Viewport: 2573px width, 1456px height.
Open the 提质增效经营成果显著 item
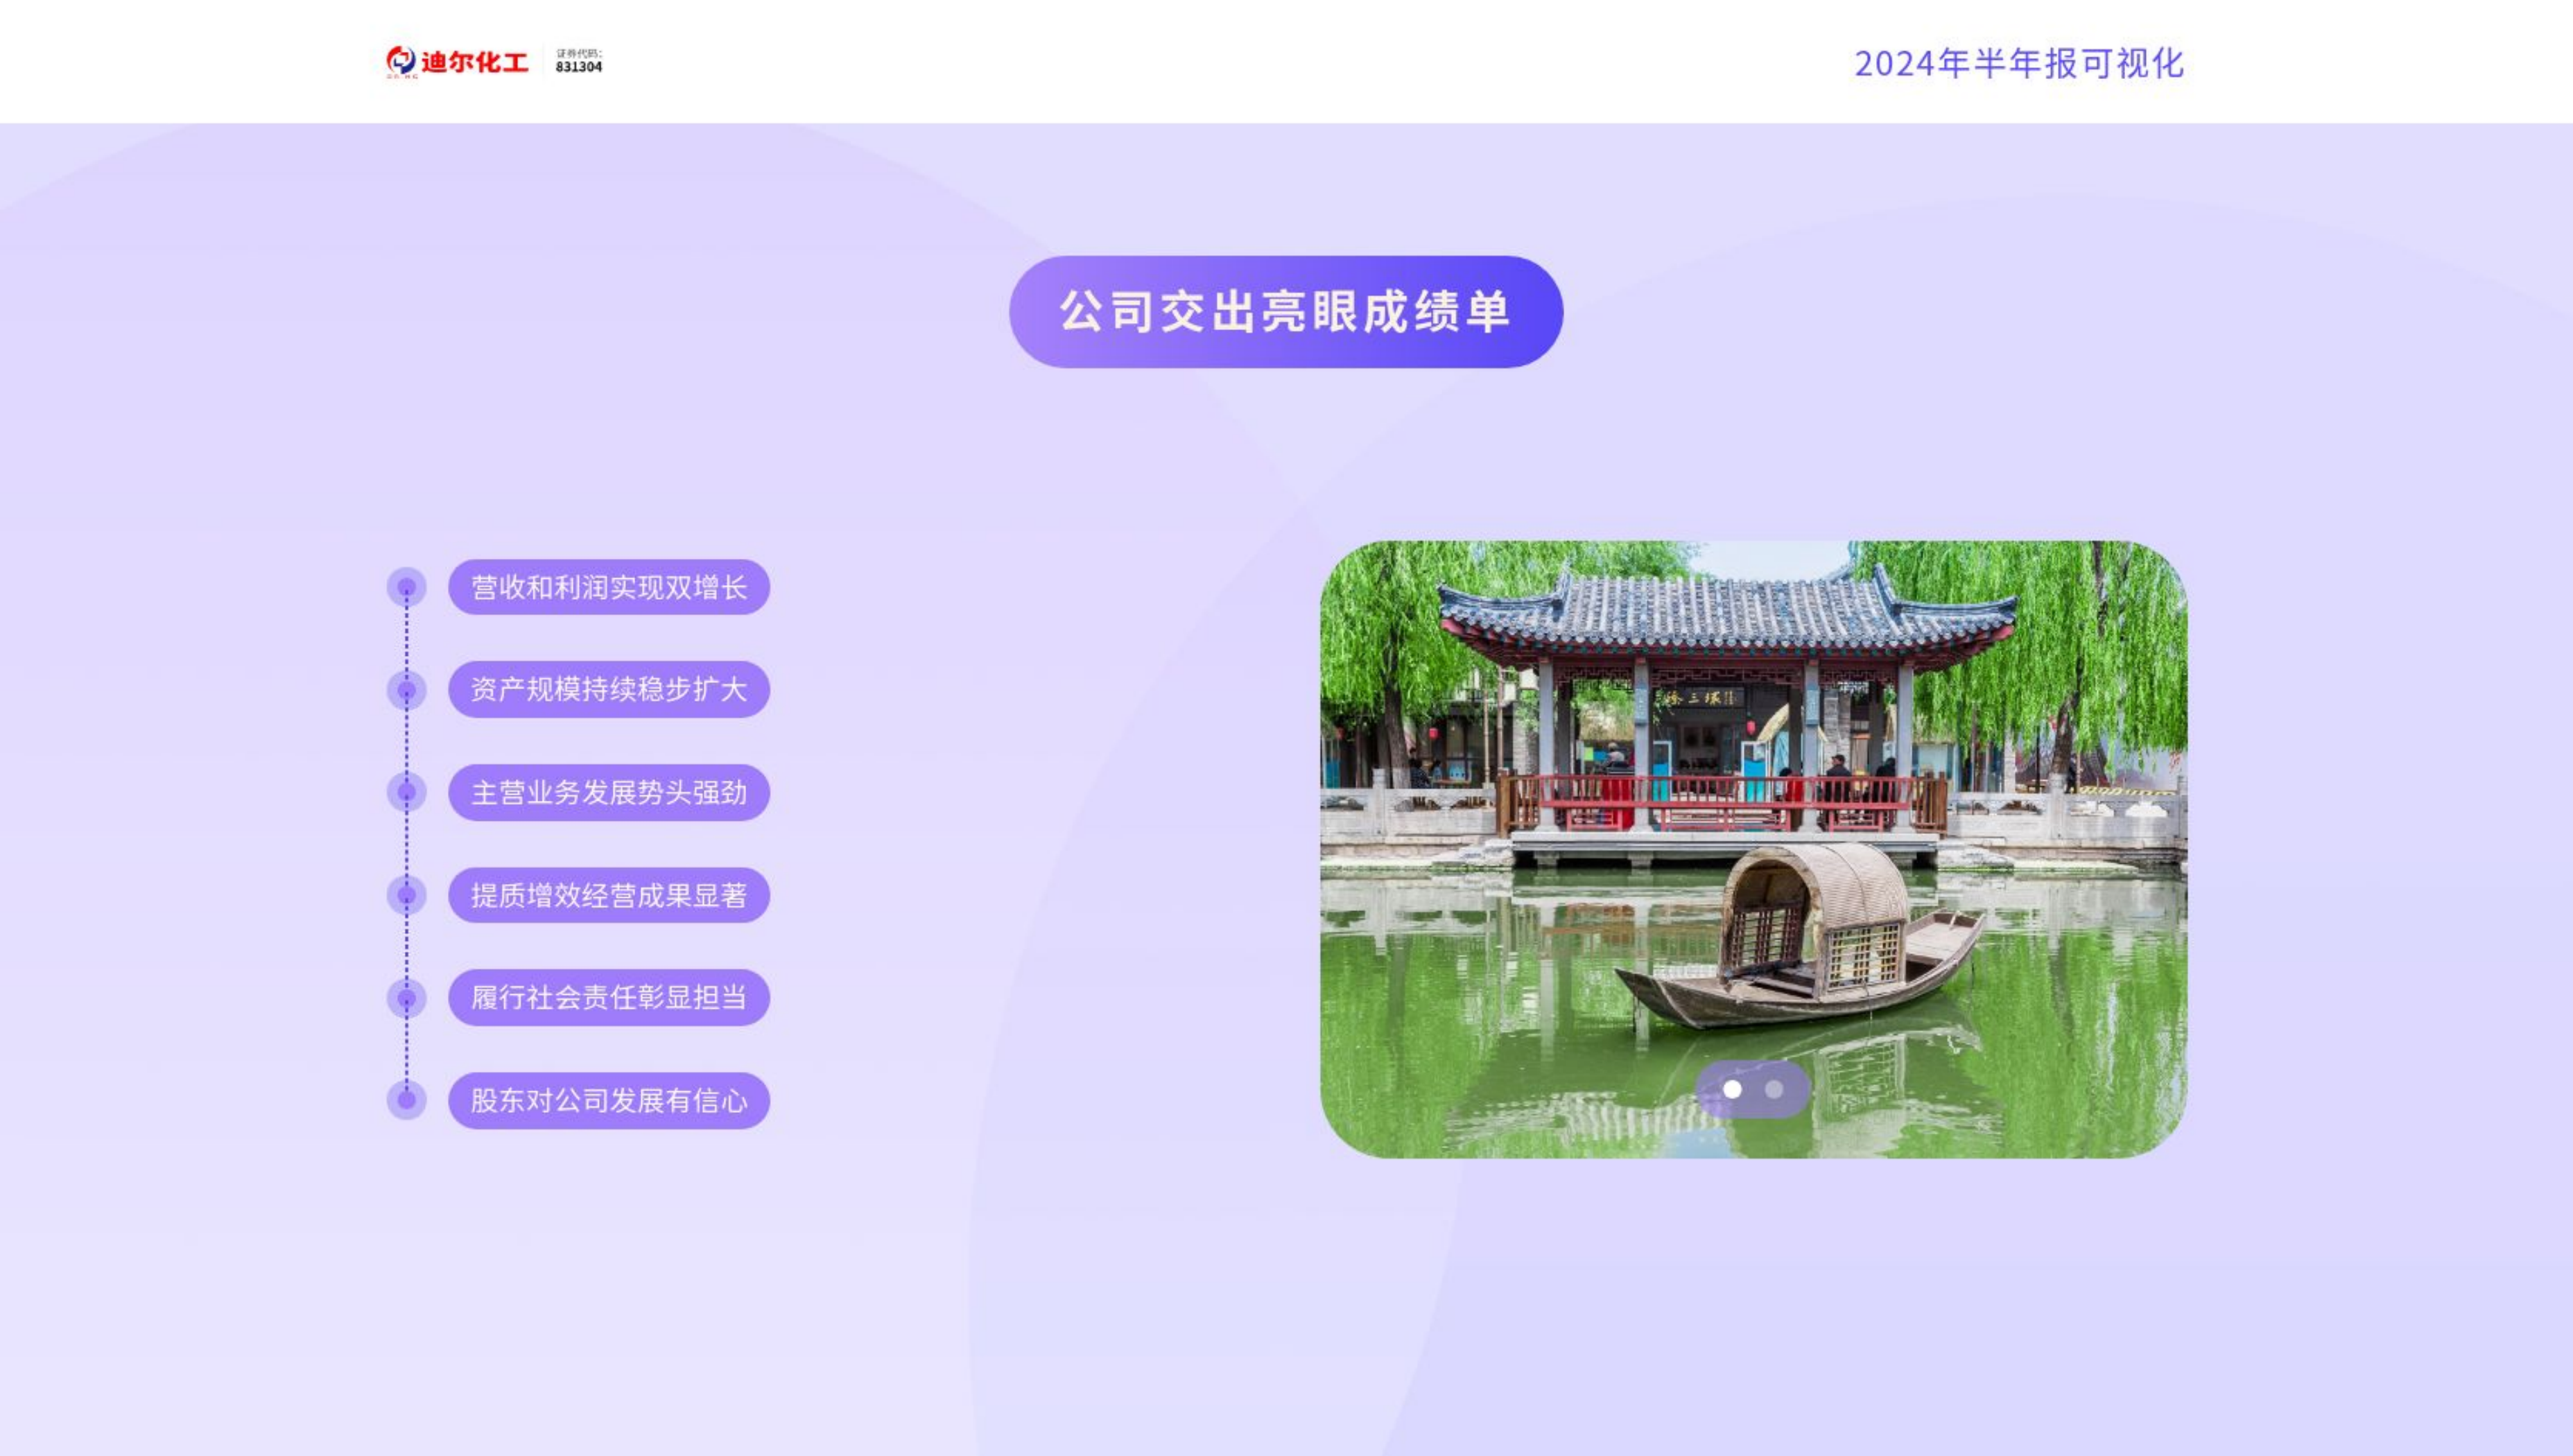608,895
